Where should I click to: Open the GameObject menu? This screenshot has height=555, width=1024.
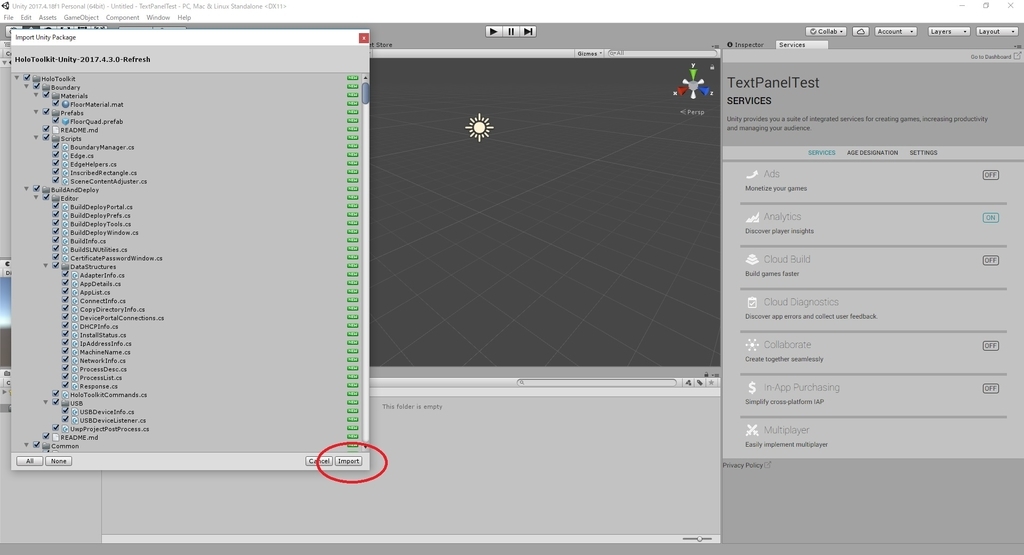(x=81, y=18)
